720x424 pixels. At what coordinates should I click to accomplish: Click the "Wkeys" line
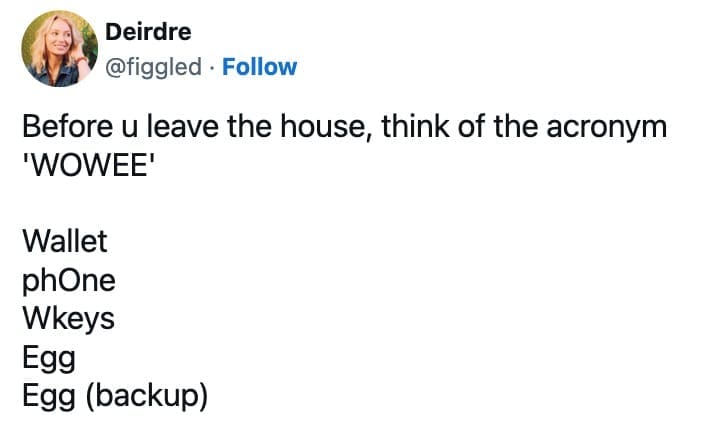pyautogui.click(x=68, y=319)
